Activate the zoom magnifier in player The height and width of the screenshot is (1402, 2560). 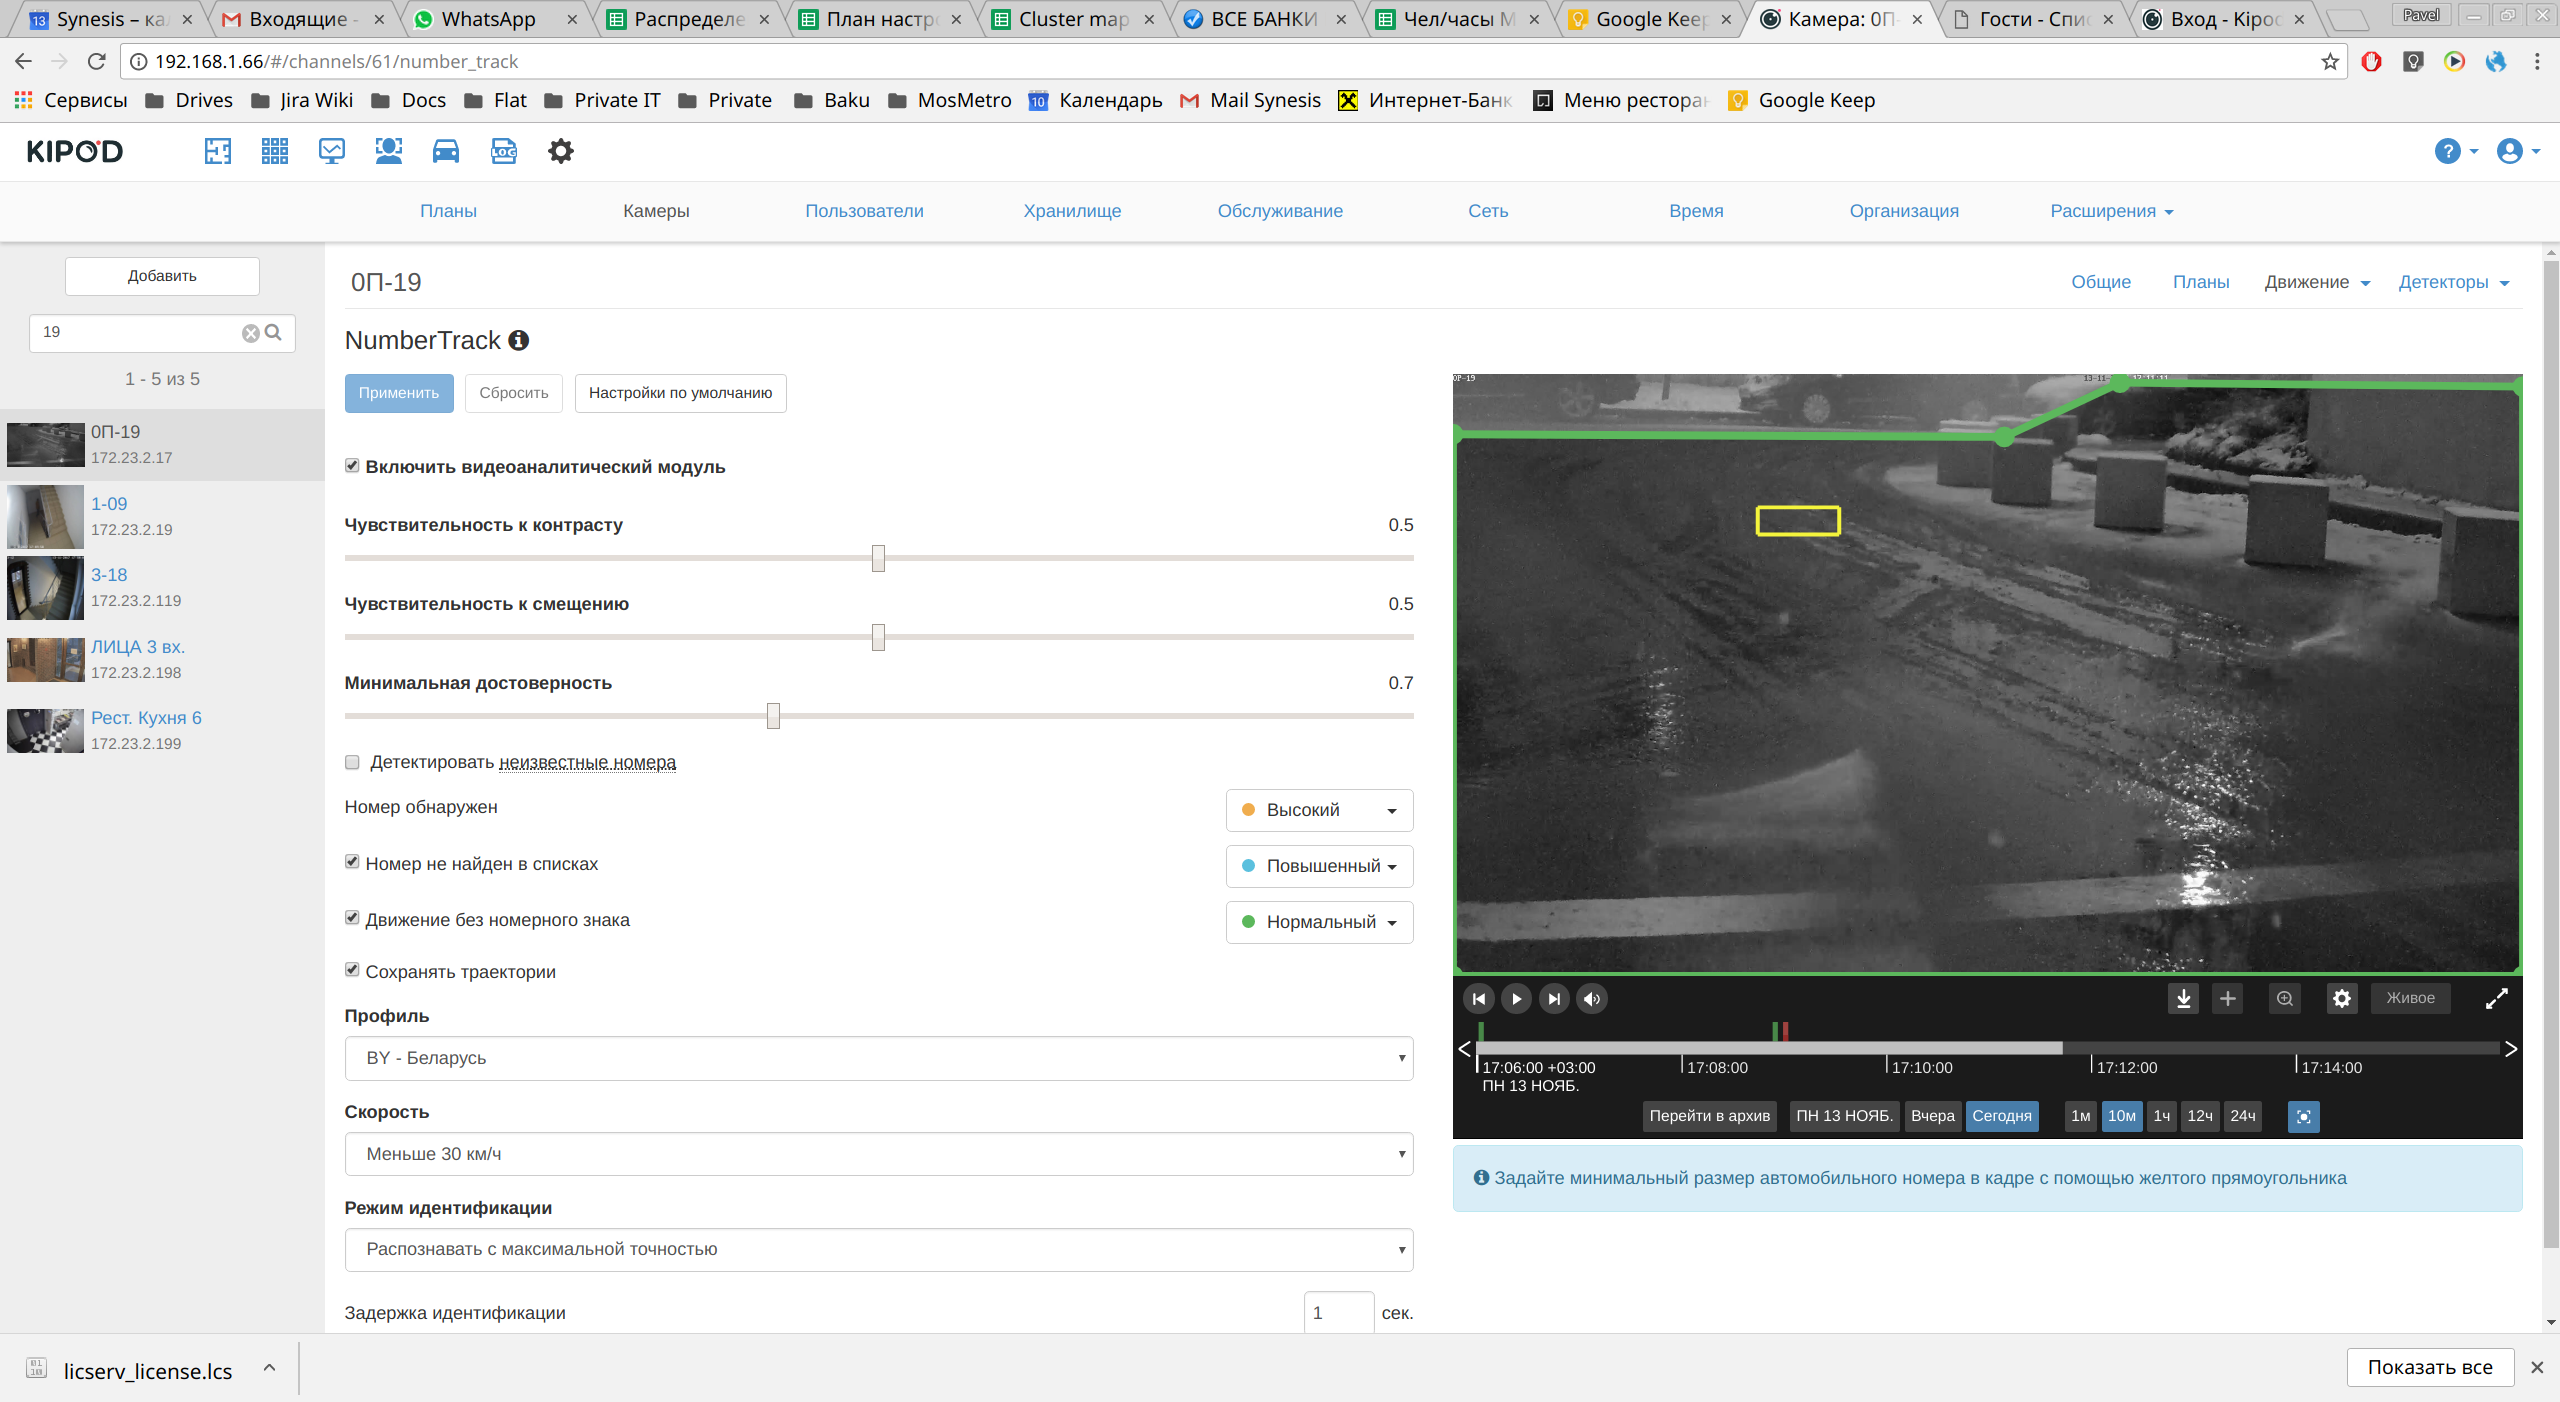[x=2285, y=998]
